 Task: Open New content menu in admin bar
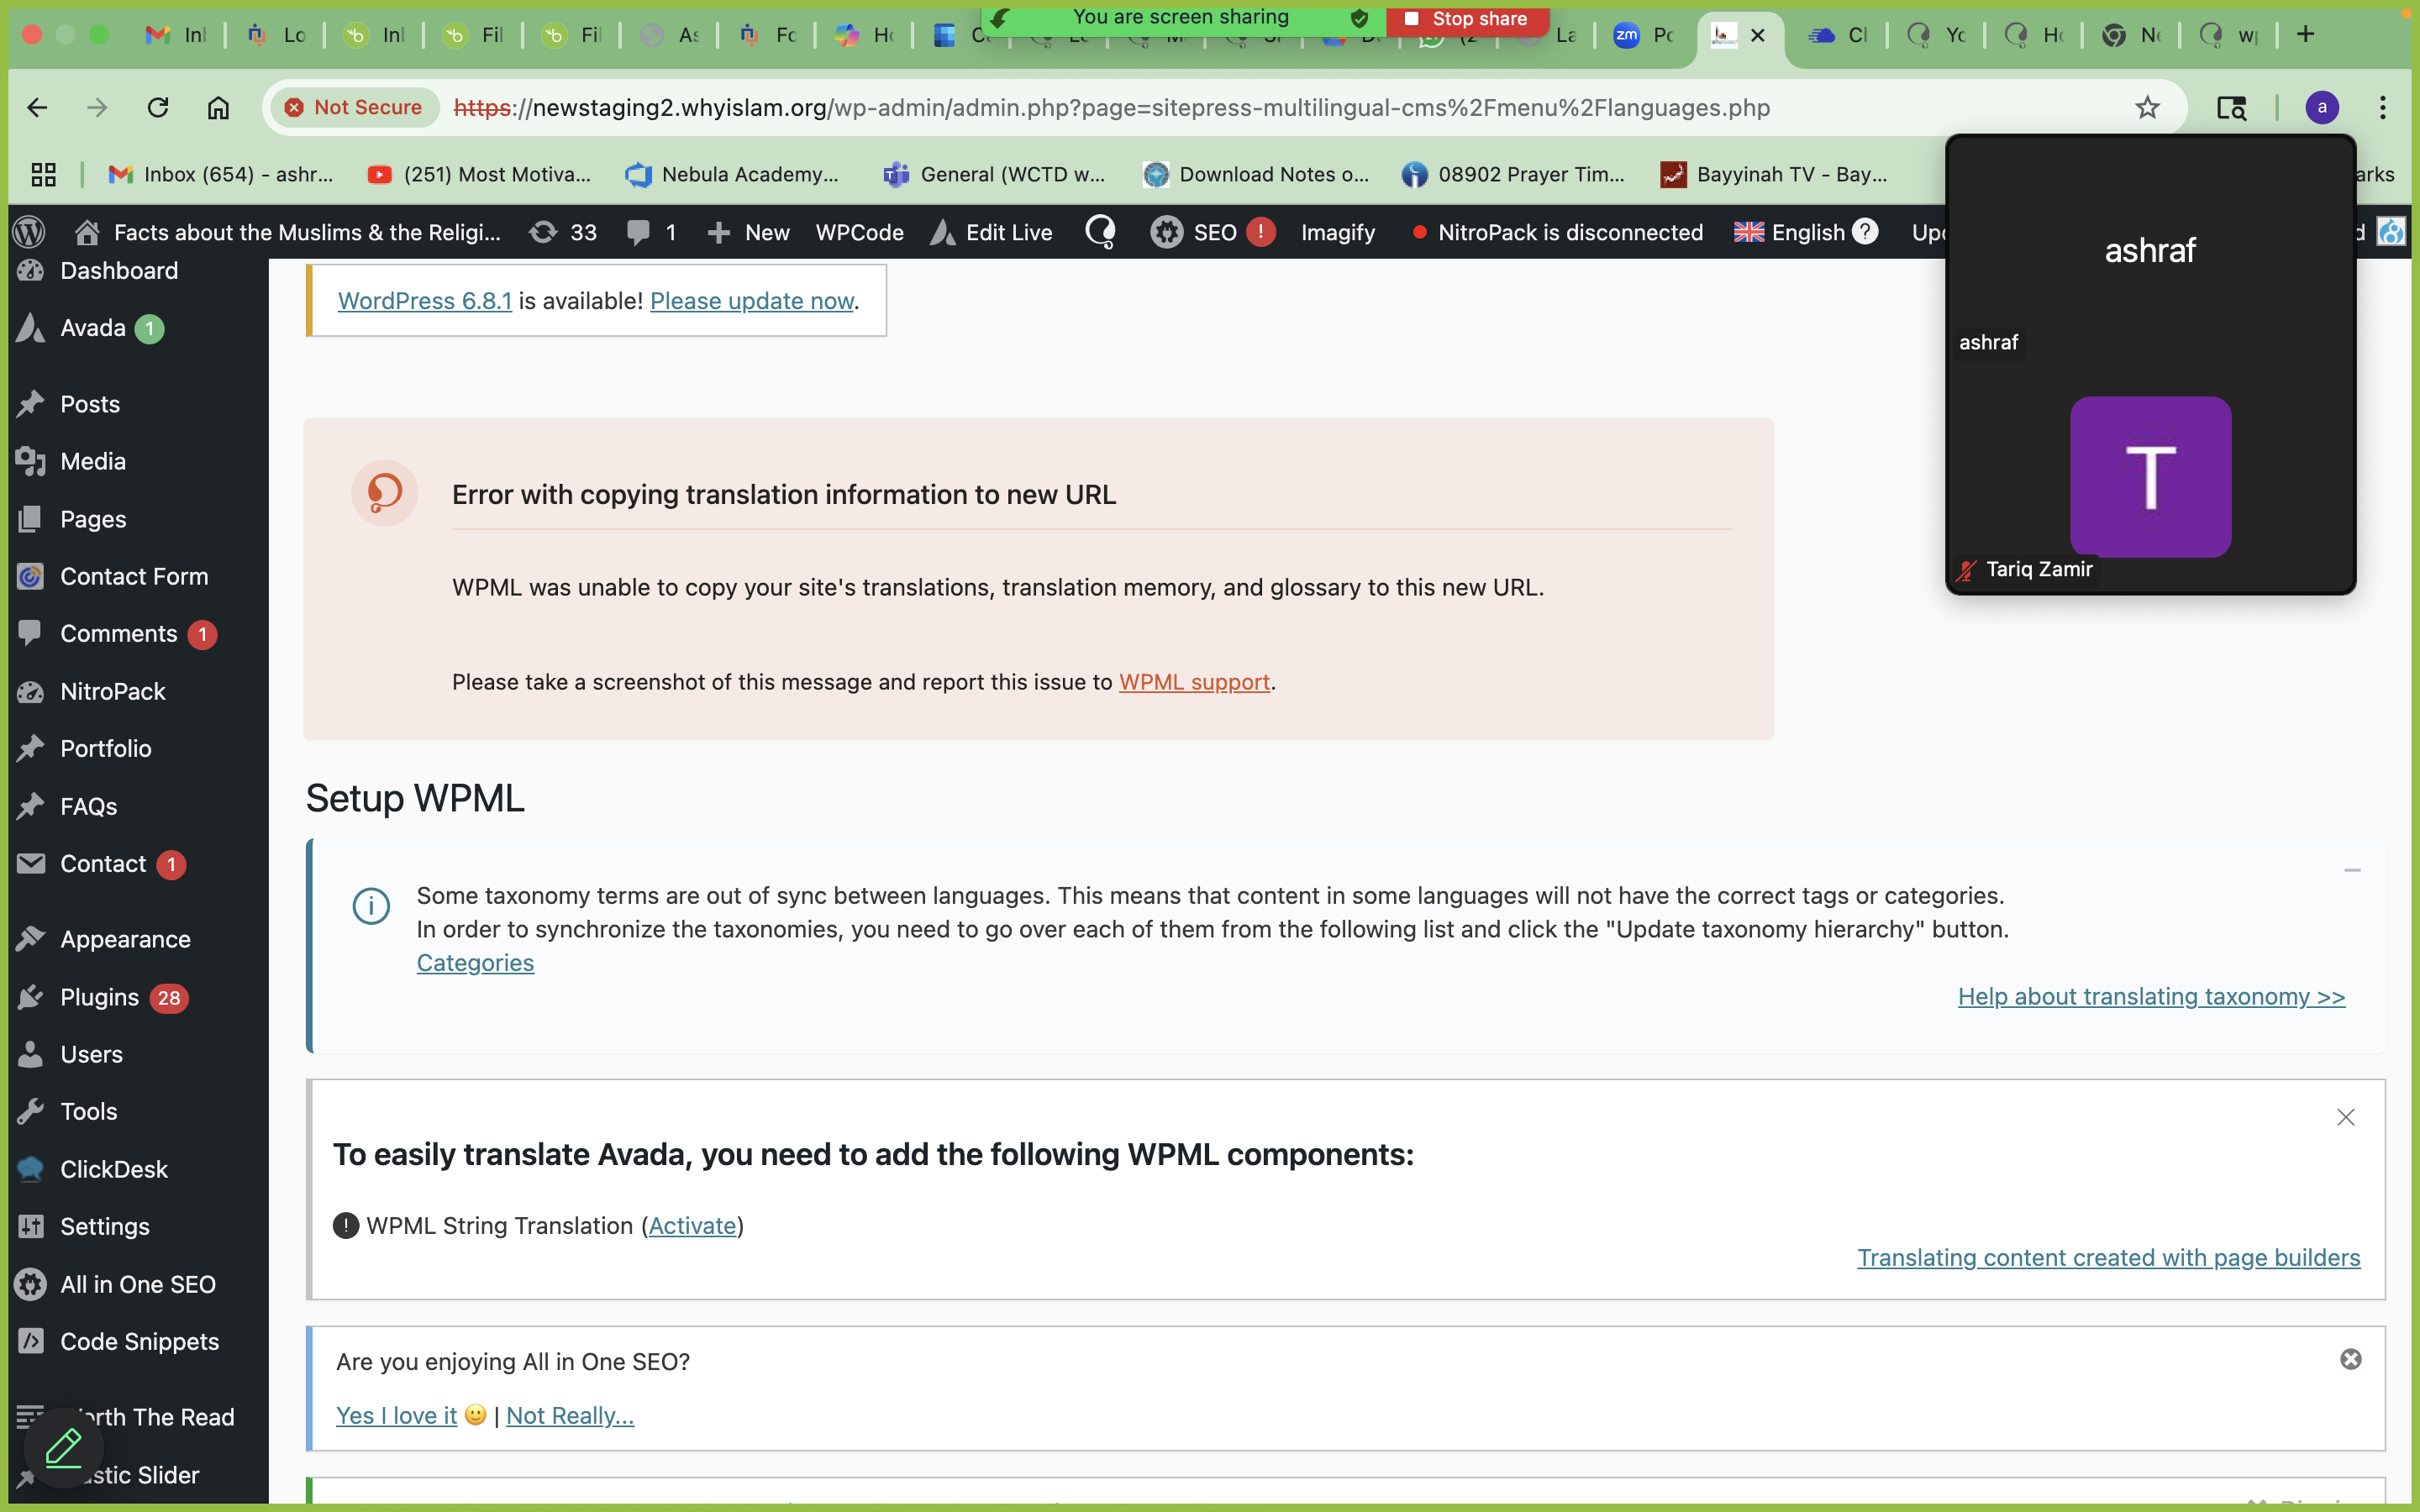[x=748, y=232]
